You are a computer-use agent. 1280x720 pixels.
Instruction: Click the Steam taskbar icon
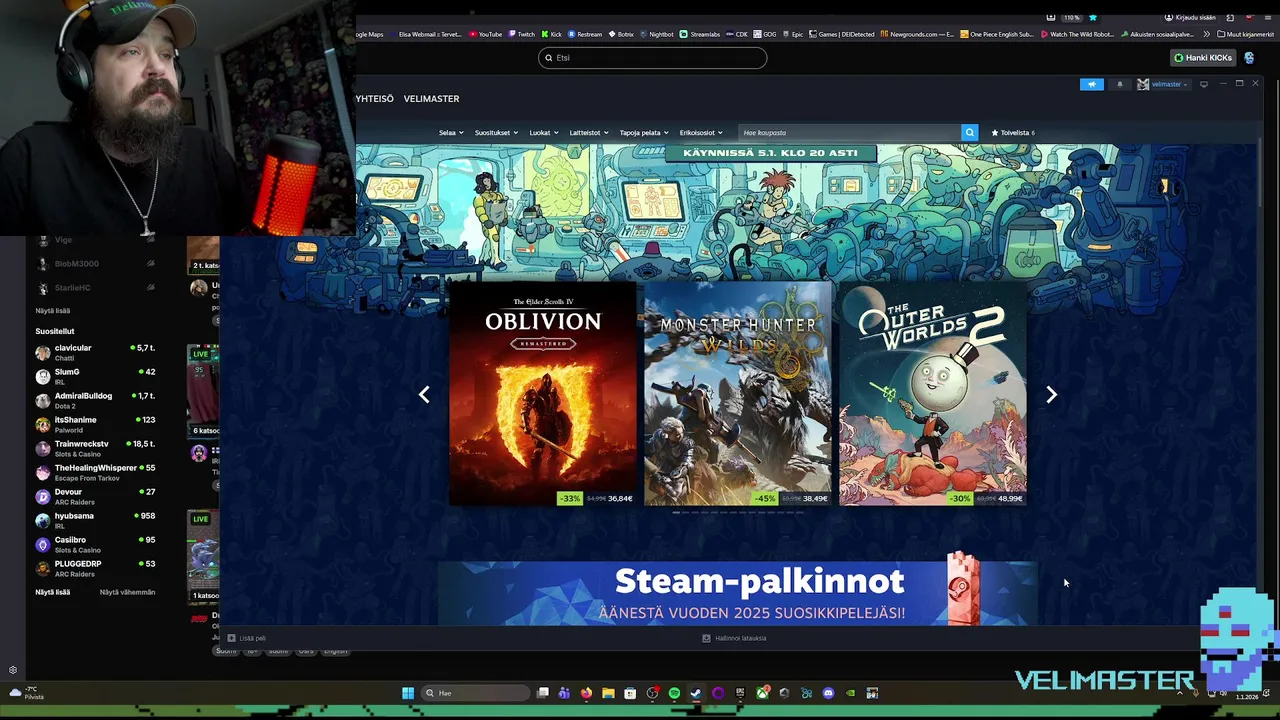[x=695, y=693]
